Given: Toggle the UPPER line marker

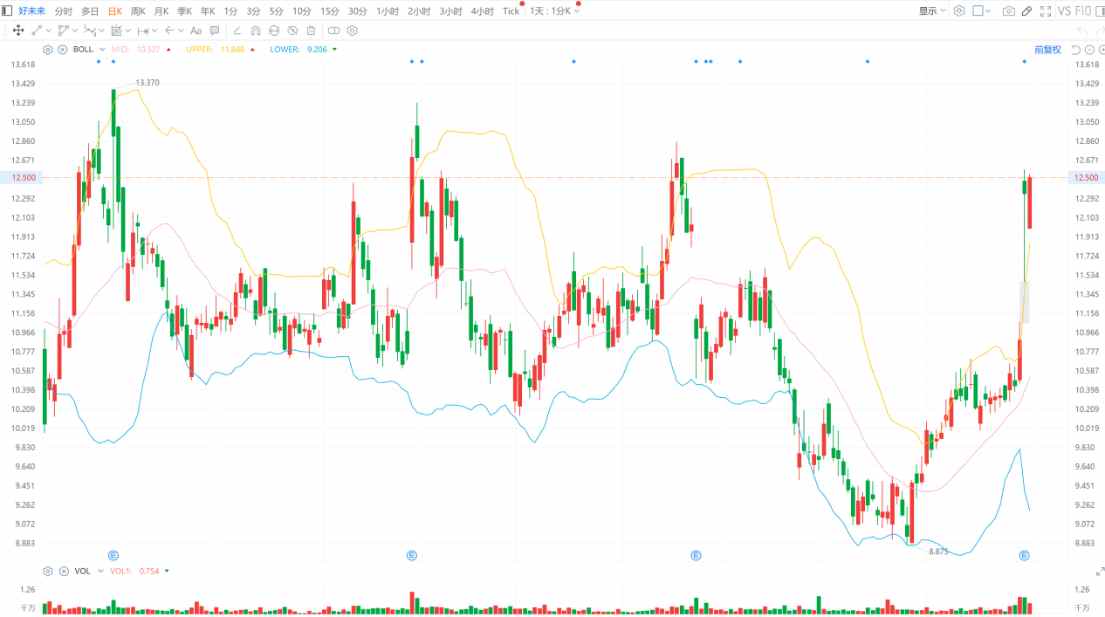Looking at the screenshot, I should (x=252, y=50).
